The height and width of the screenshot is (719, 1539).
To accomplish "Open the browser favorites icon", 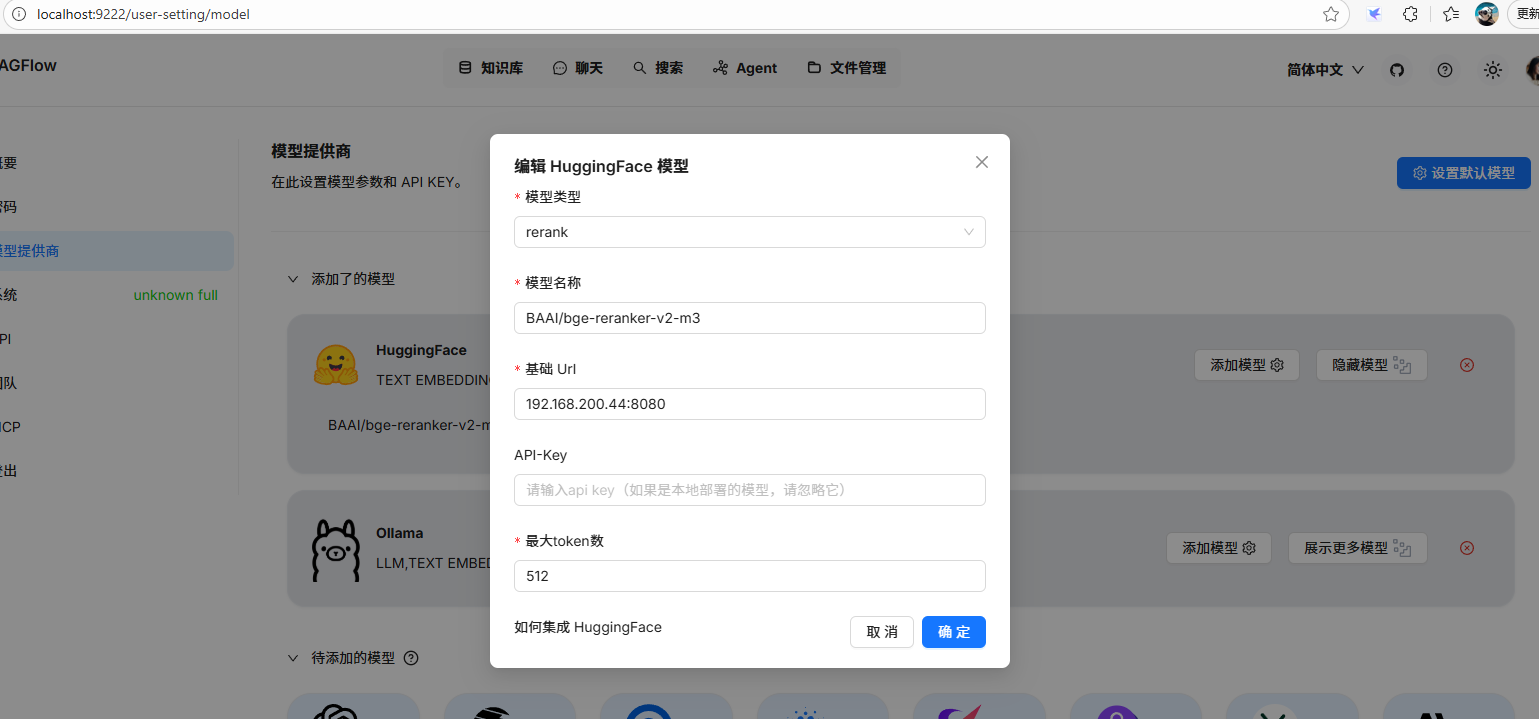I will pyautogui.click(x=1451, y=14).
